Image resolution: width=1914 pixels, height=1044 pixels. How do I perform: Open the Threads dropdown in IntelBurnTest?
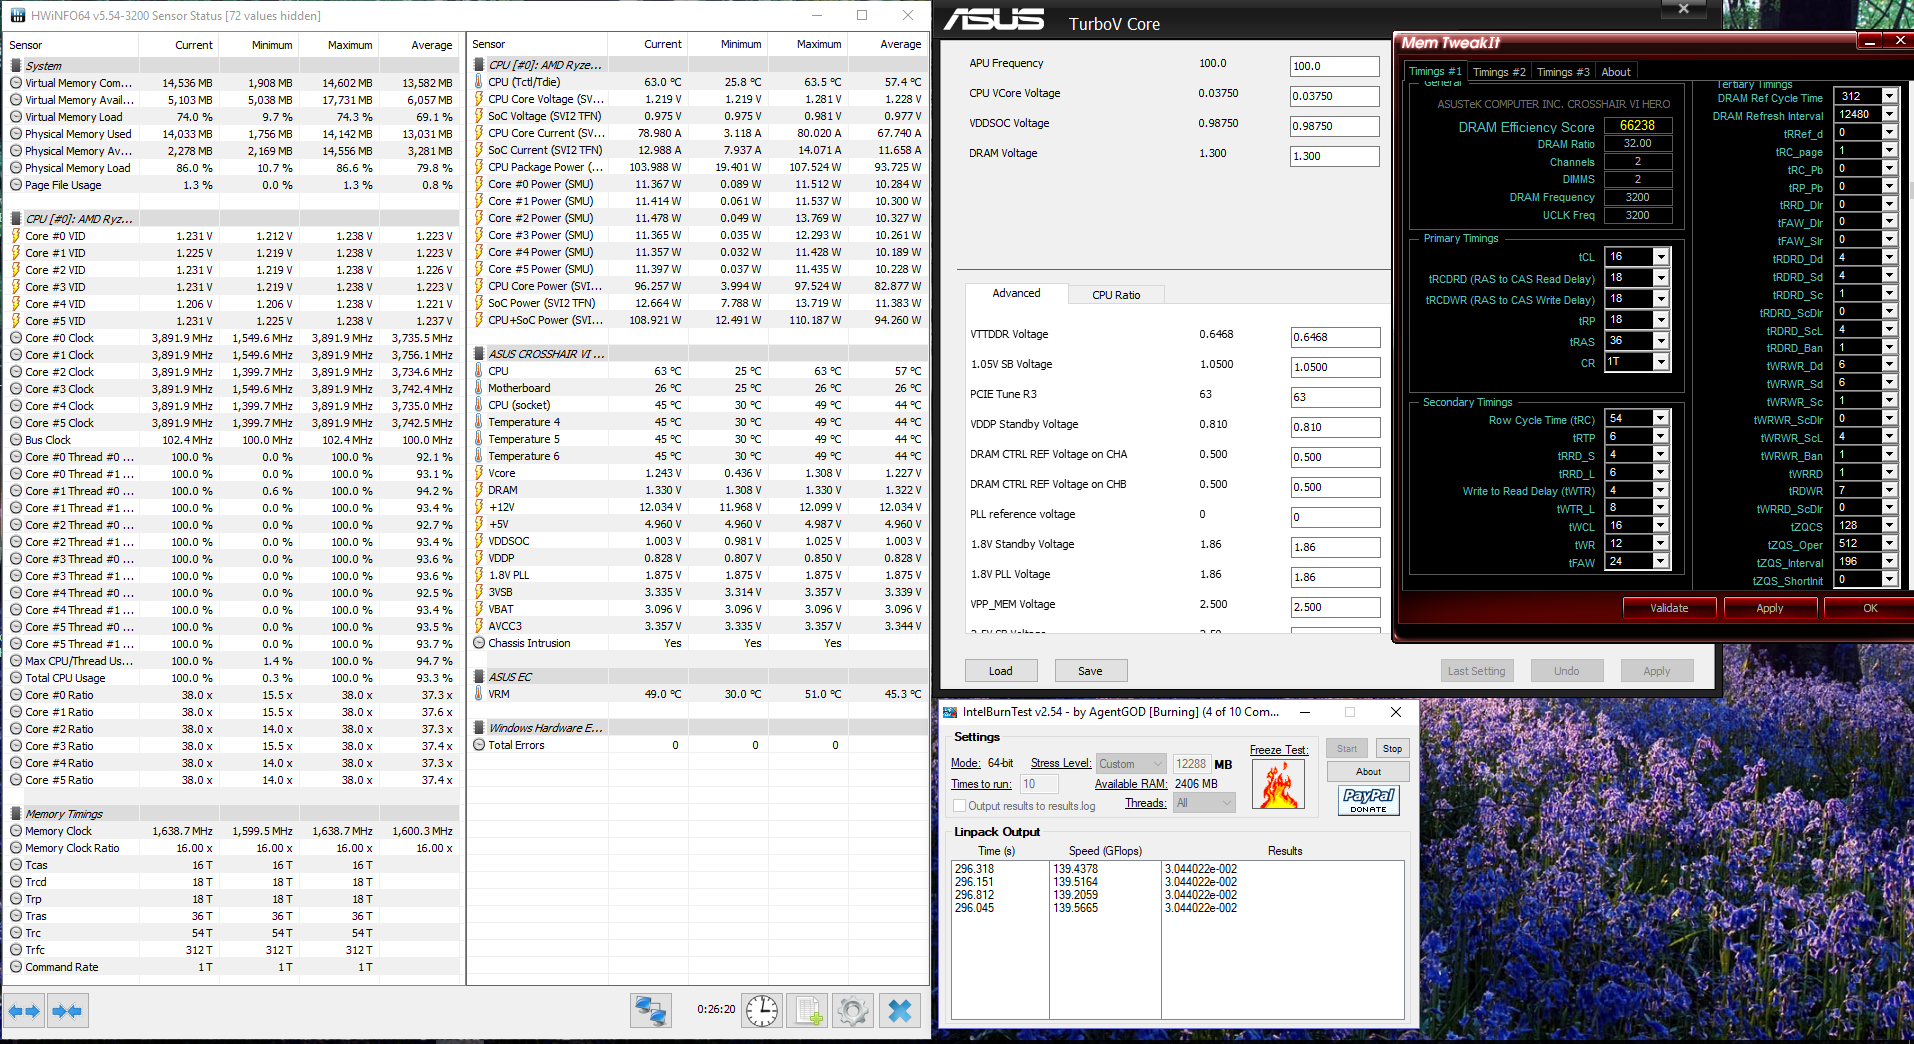click(1205, 803)
